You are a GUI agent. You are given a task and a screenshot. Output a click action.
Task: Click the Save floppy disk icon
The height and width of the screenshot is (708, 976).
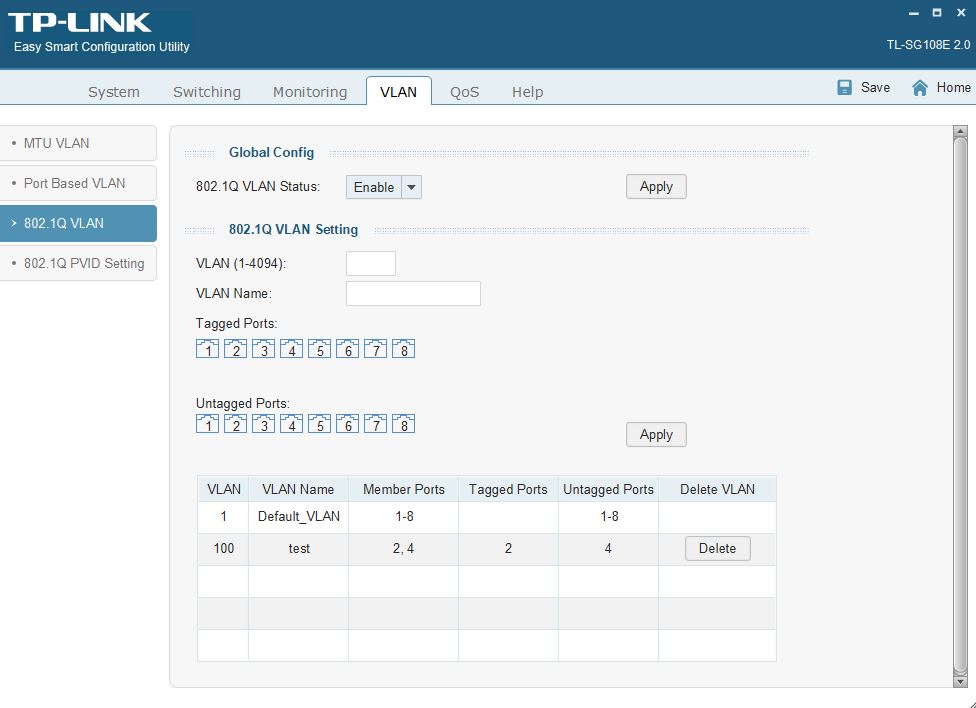[845, 88]
